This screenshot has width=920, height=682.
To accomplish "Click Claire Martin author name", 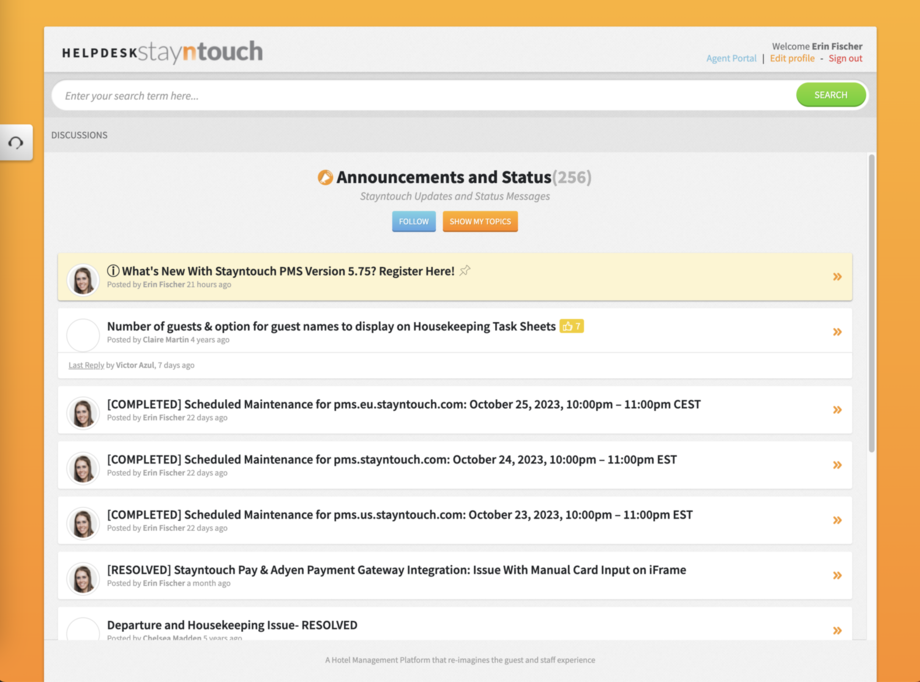I will 165,340.
